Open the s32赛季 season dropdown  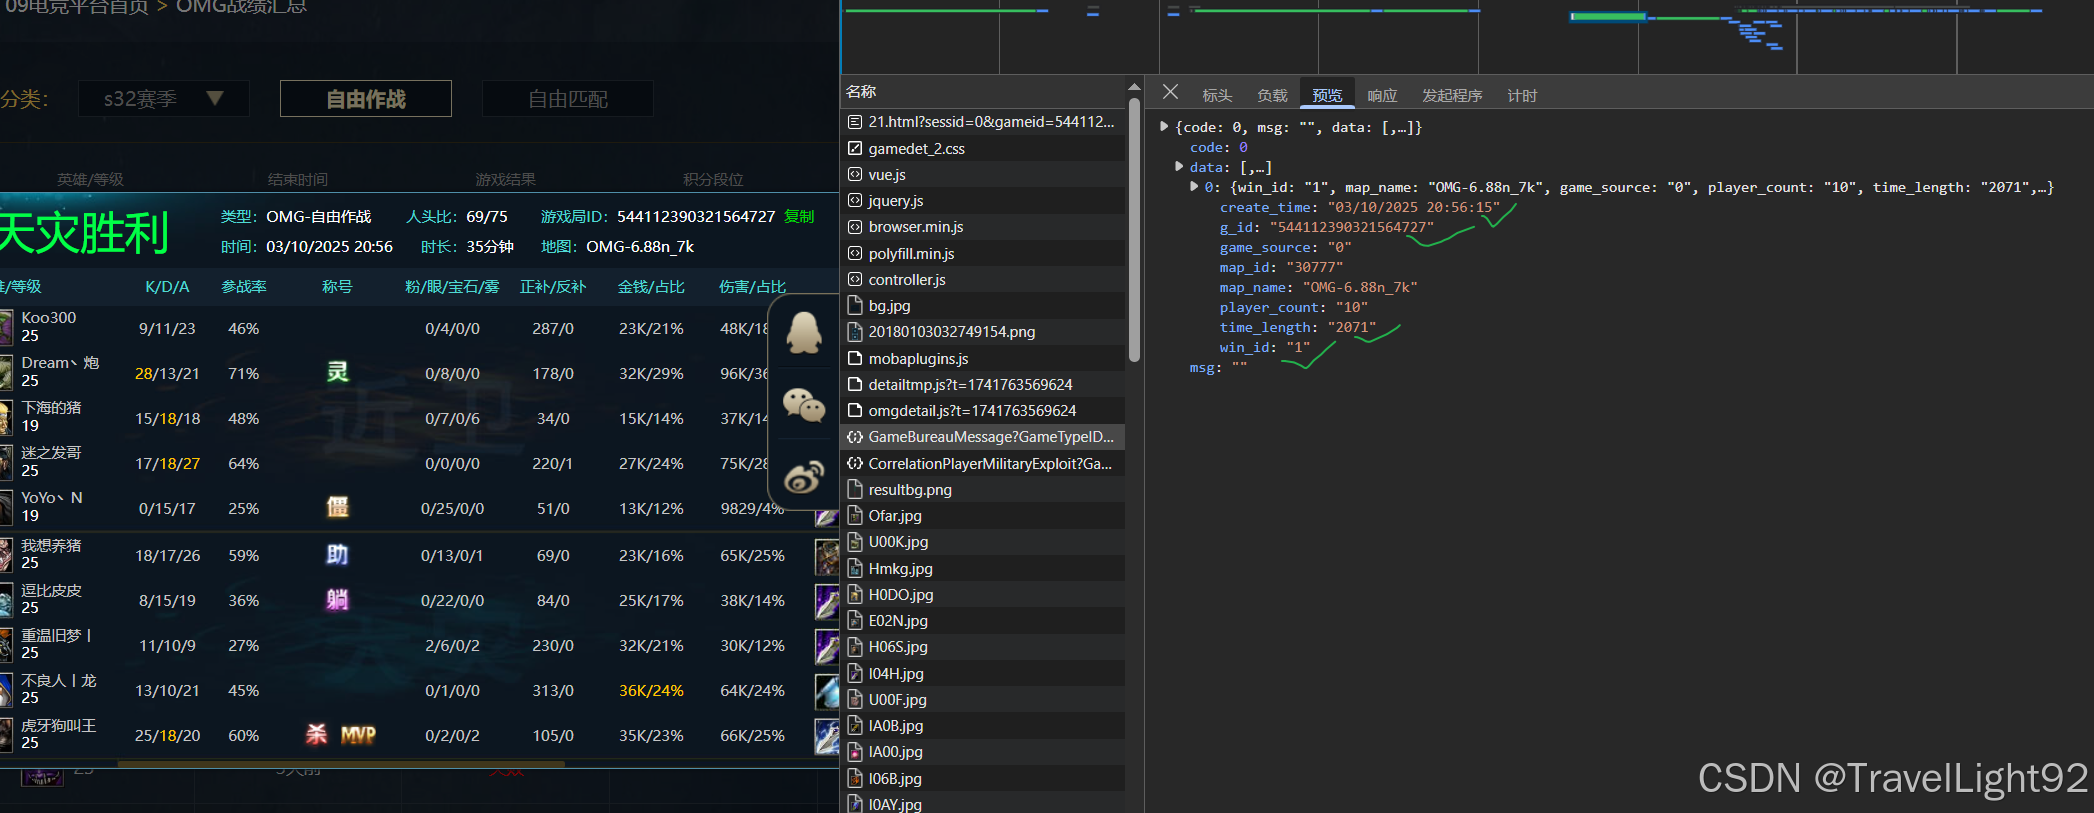pos(164,99)
